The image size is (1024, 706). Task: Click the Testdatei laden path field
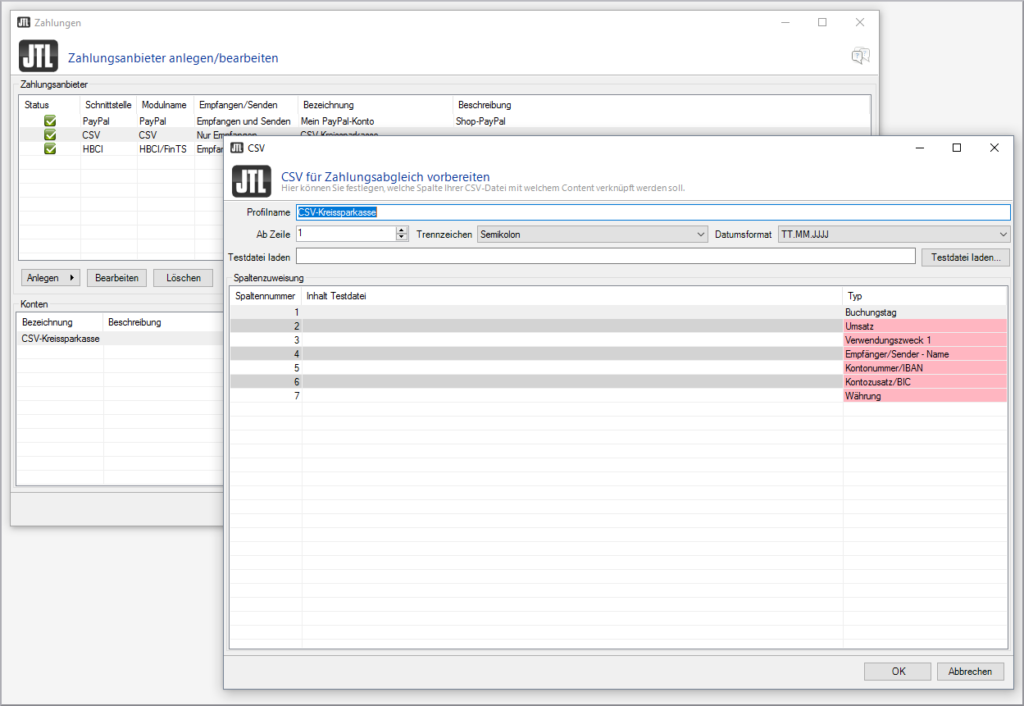click(x=605, y=257)
